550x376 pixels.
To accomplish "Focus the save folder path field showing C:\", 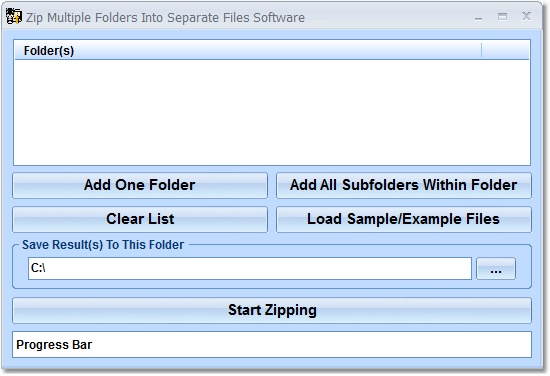I will pos(250,269).
